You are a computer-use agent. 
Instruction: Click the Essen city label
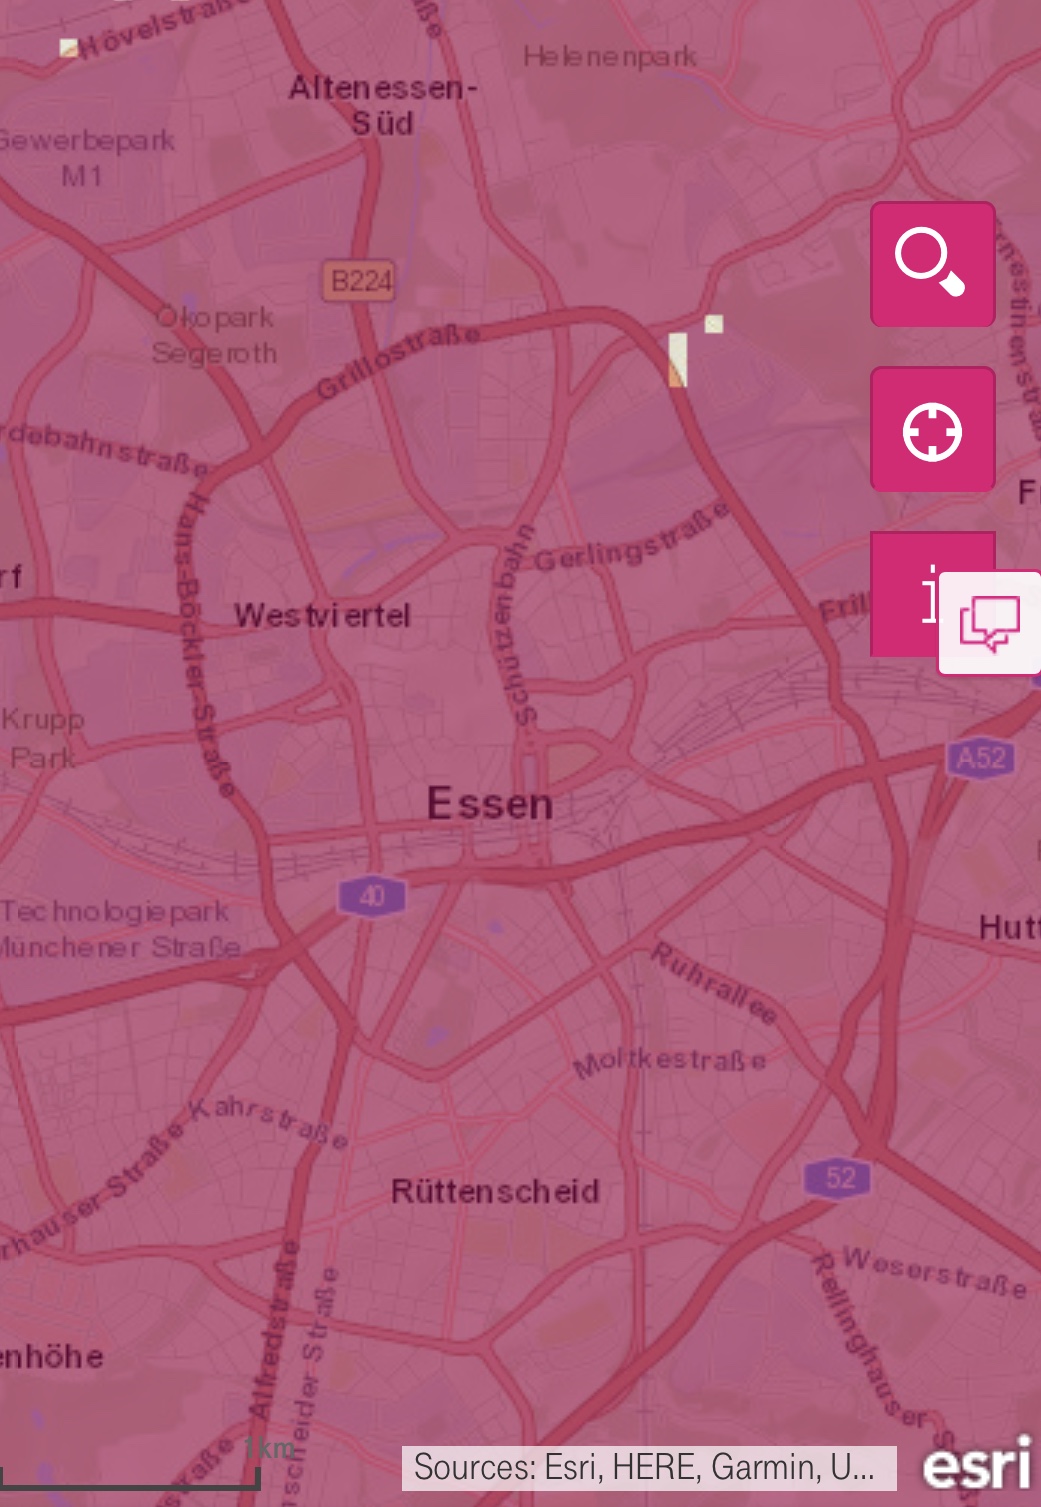point(489,804)
